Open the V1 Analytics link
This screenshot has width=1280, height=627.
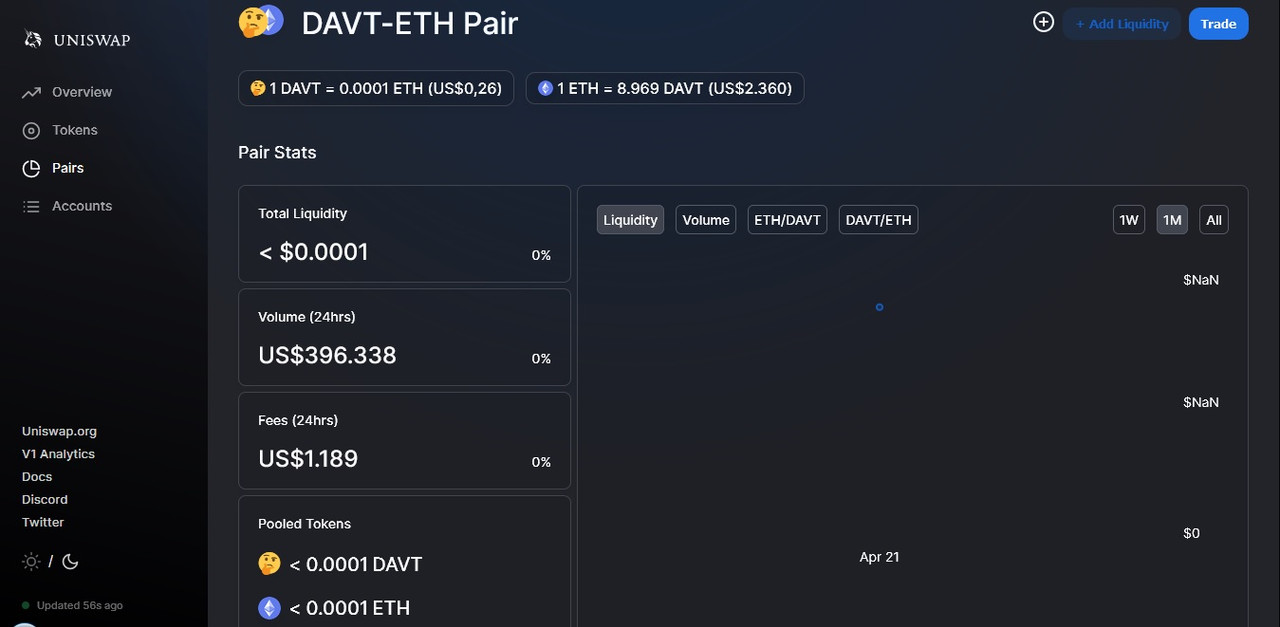(58, 454)
